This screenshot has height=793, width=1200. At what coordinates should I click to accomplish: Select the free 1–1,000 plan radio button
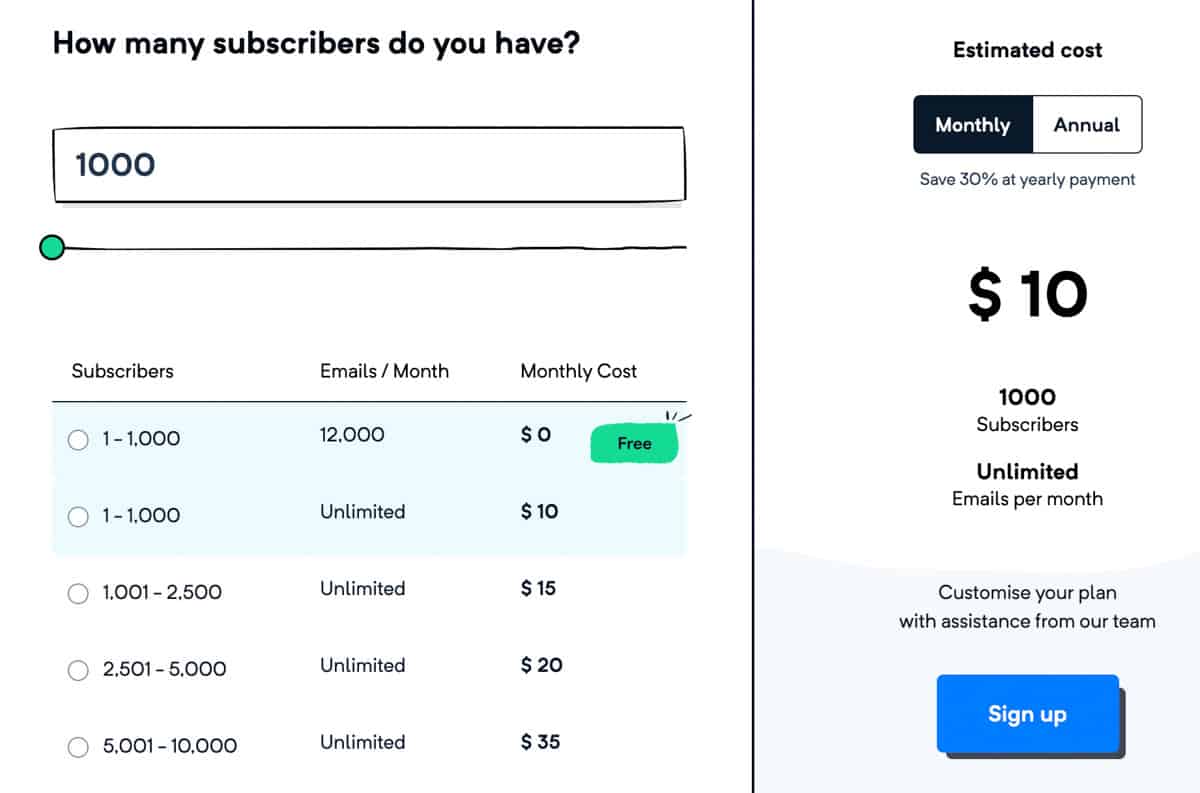click(x=78, y=440)
